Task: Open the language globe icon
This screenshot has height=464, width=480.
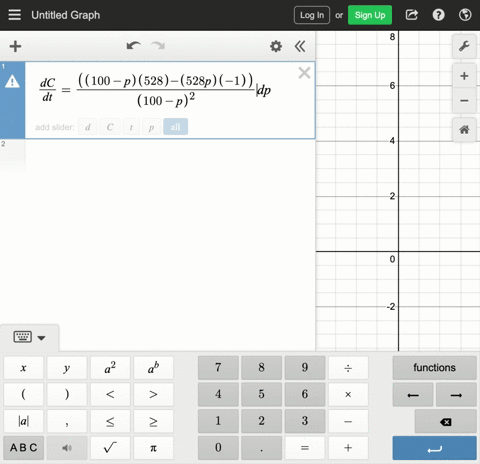Action: coord(465,15)
